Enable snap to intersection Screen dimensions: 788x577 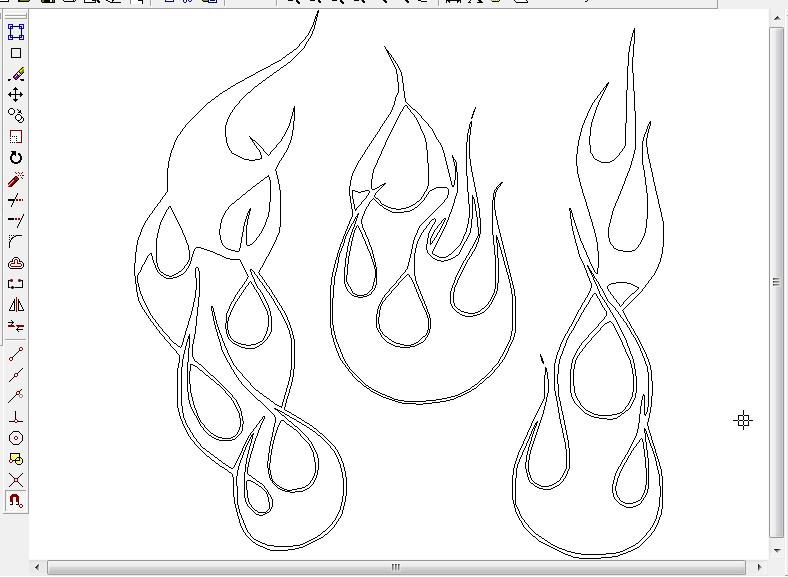coord(16,480)
